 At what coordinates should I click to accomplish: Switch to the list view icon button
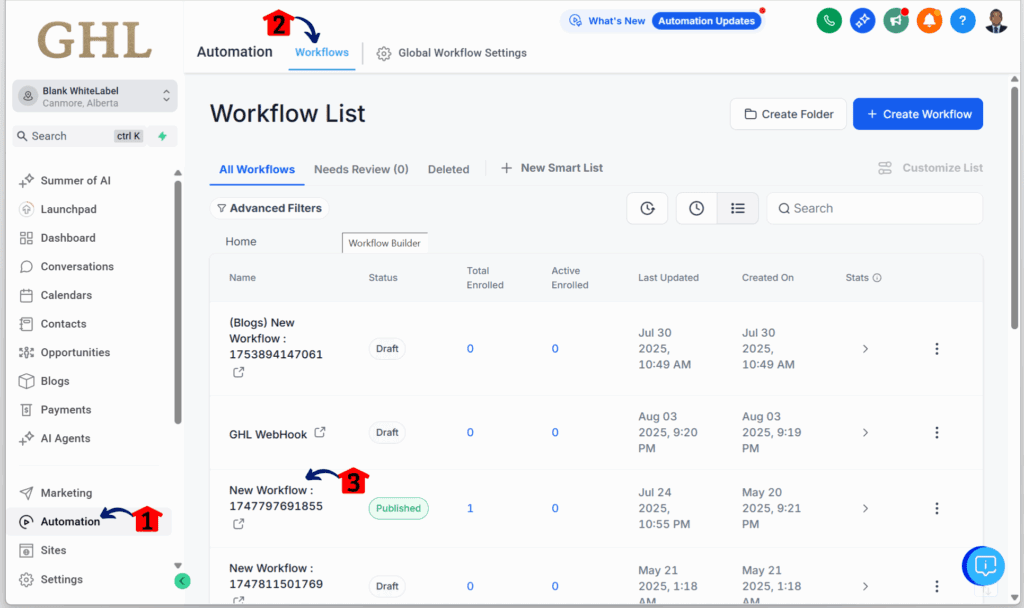[x=738, y=208]
